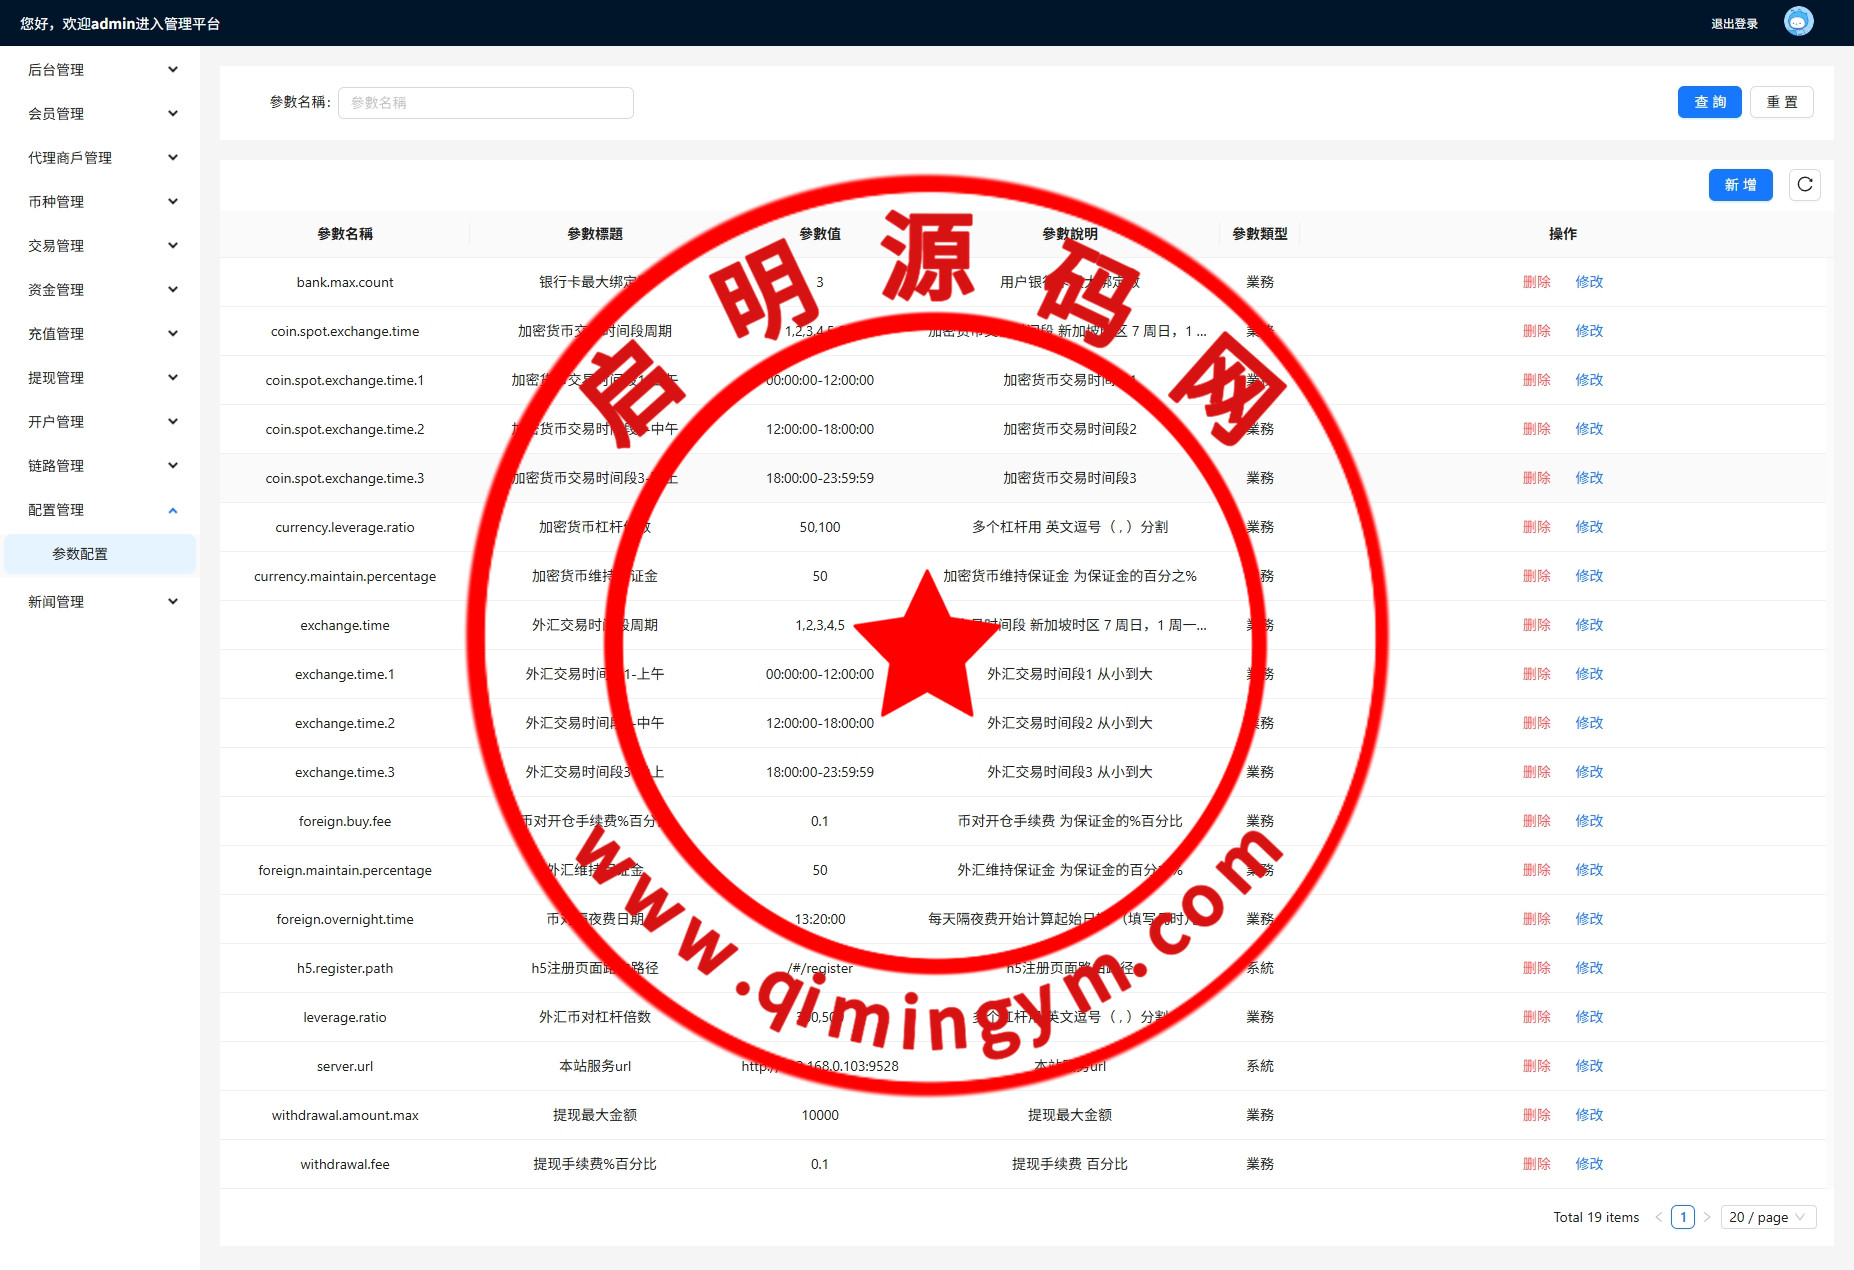This screenshot has width=1854, height=1270.
Task: Select the 参数配置 submenu item
Action: click(80, 554)
